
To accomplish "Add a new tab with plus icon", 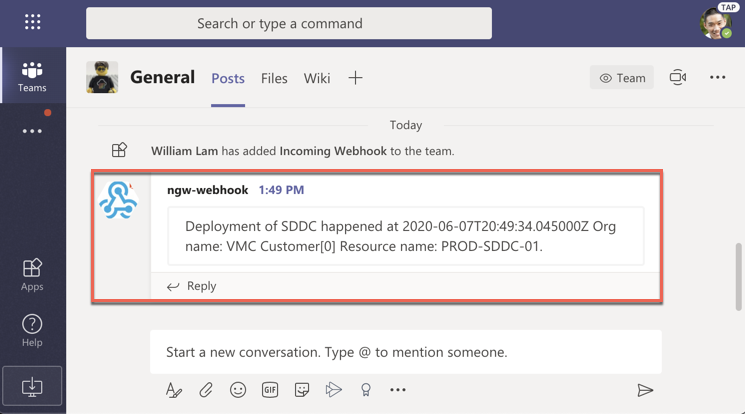I will point(355,78).
